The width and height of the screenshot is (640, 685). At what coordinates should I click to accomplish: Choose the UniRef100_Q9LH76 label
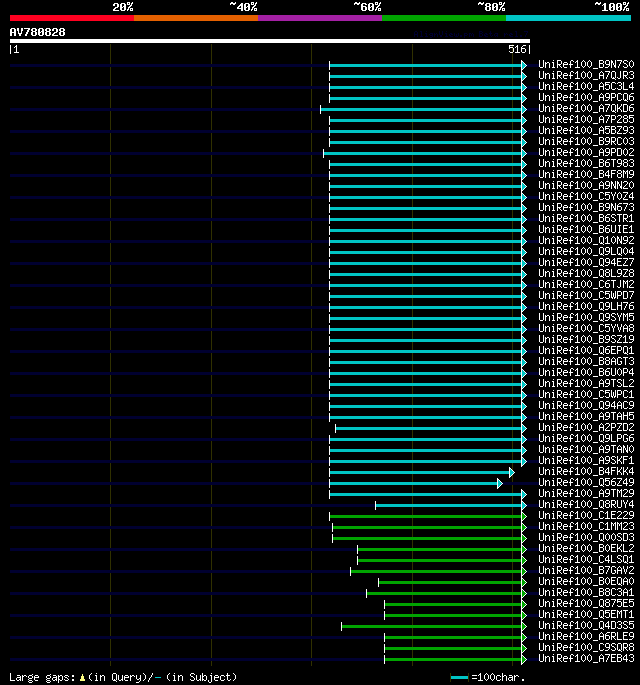[586, 307]
